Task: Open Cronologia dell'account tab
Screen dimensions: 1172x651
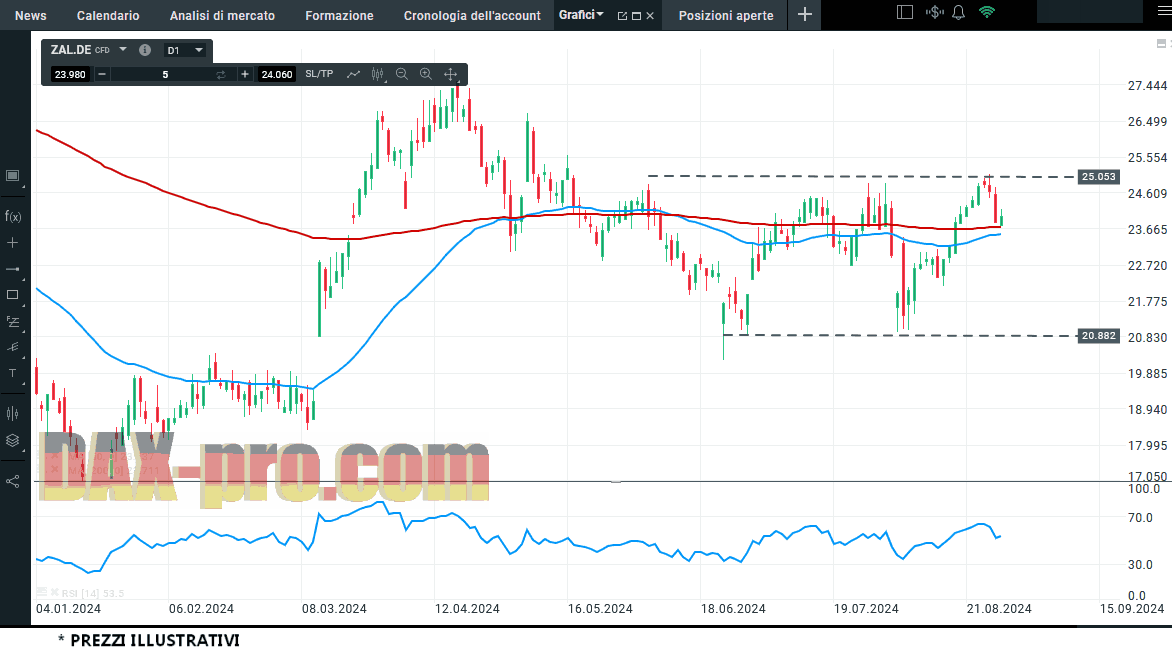Action: click(472, 16)
